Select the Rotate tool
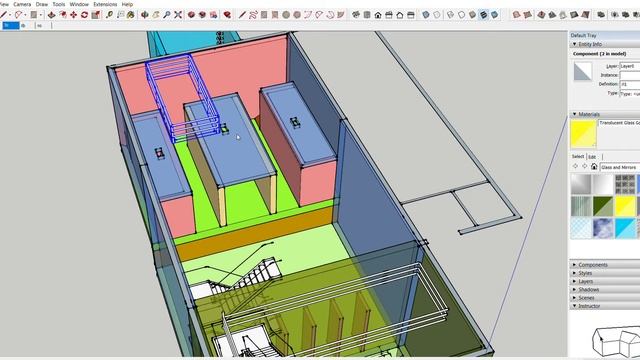640x360 pixels. coord(84,15)
